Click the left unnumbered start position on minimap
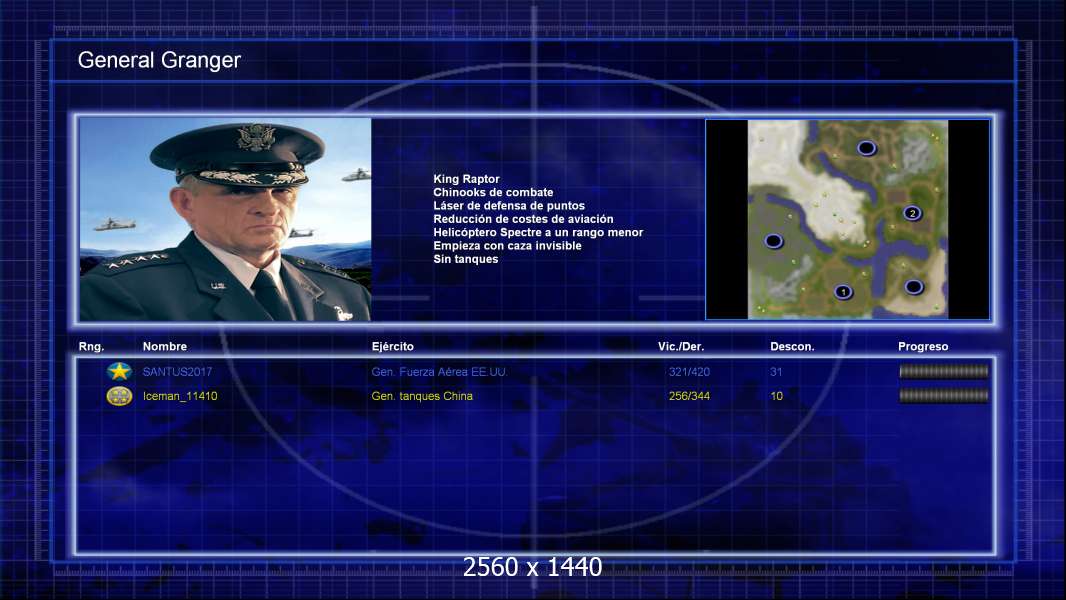The height and width of the screenshot is (600, 1066). (x=773, y=241)
